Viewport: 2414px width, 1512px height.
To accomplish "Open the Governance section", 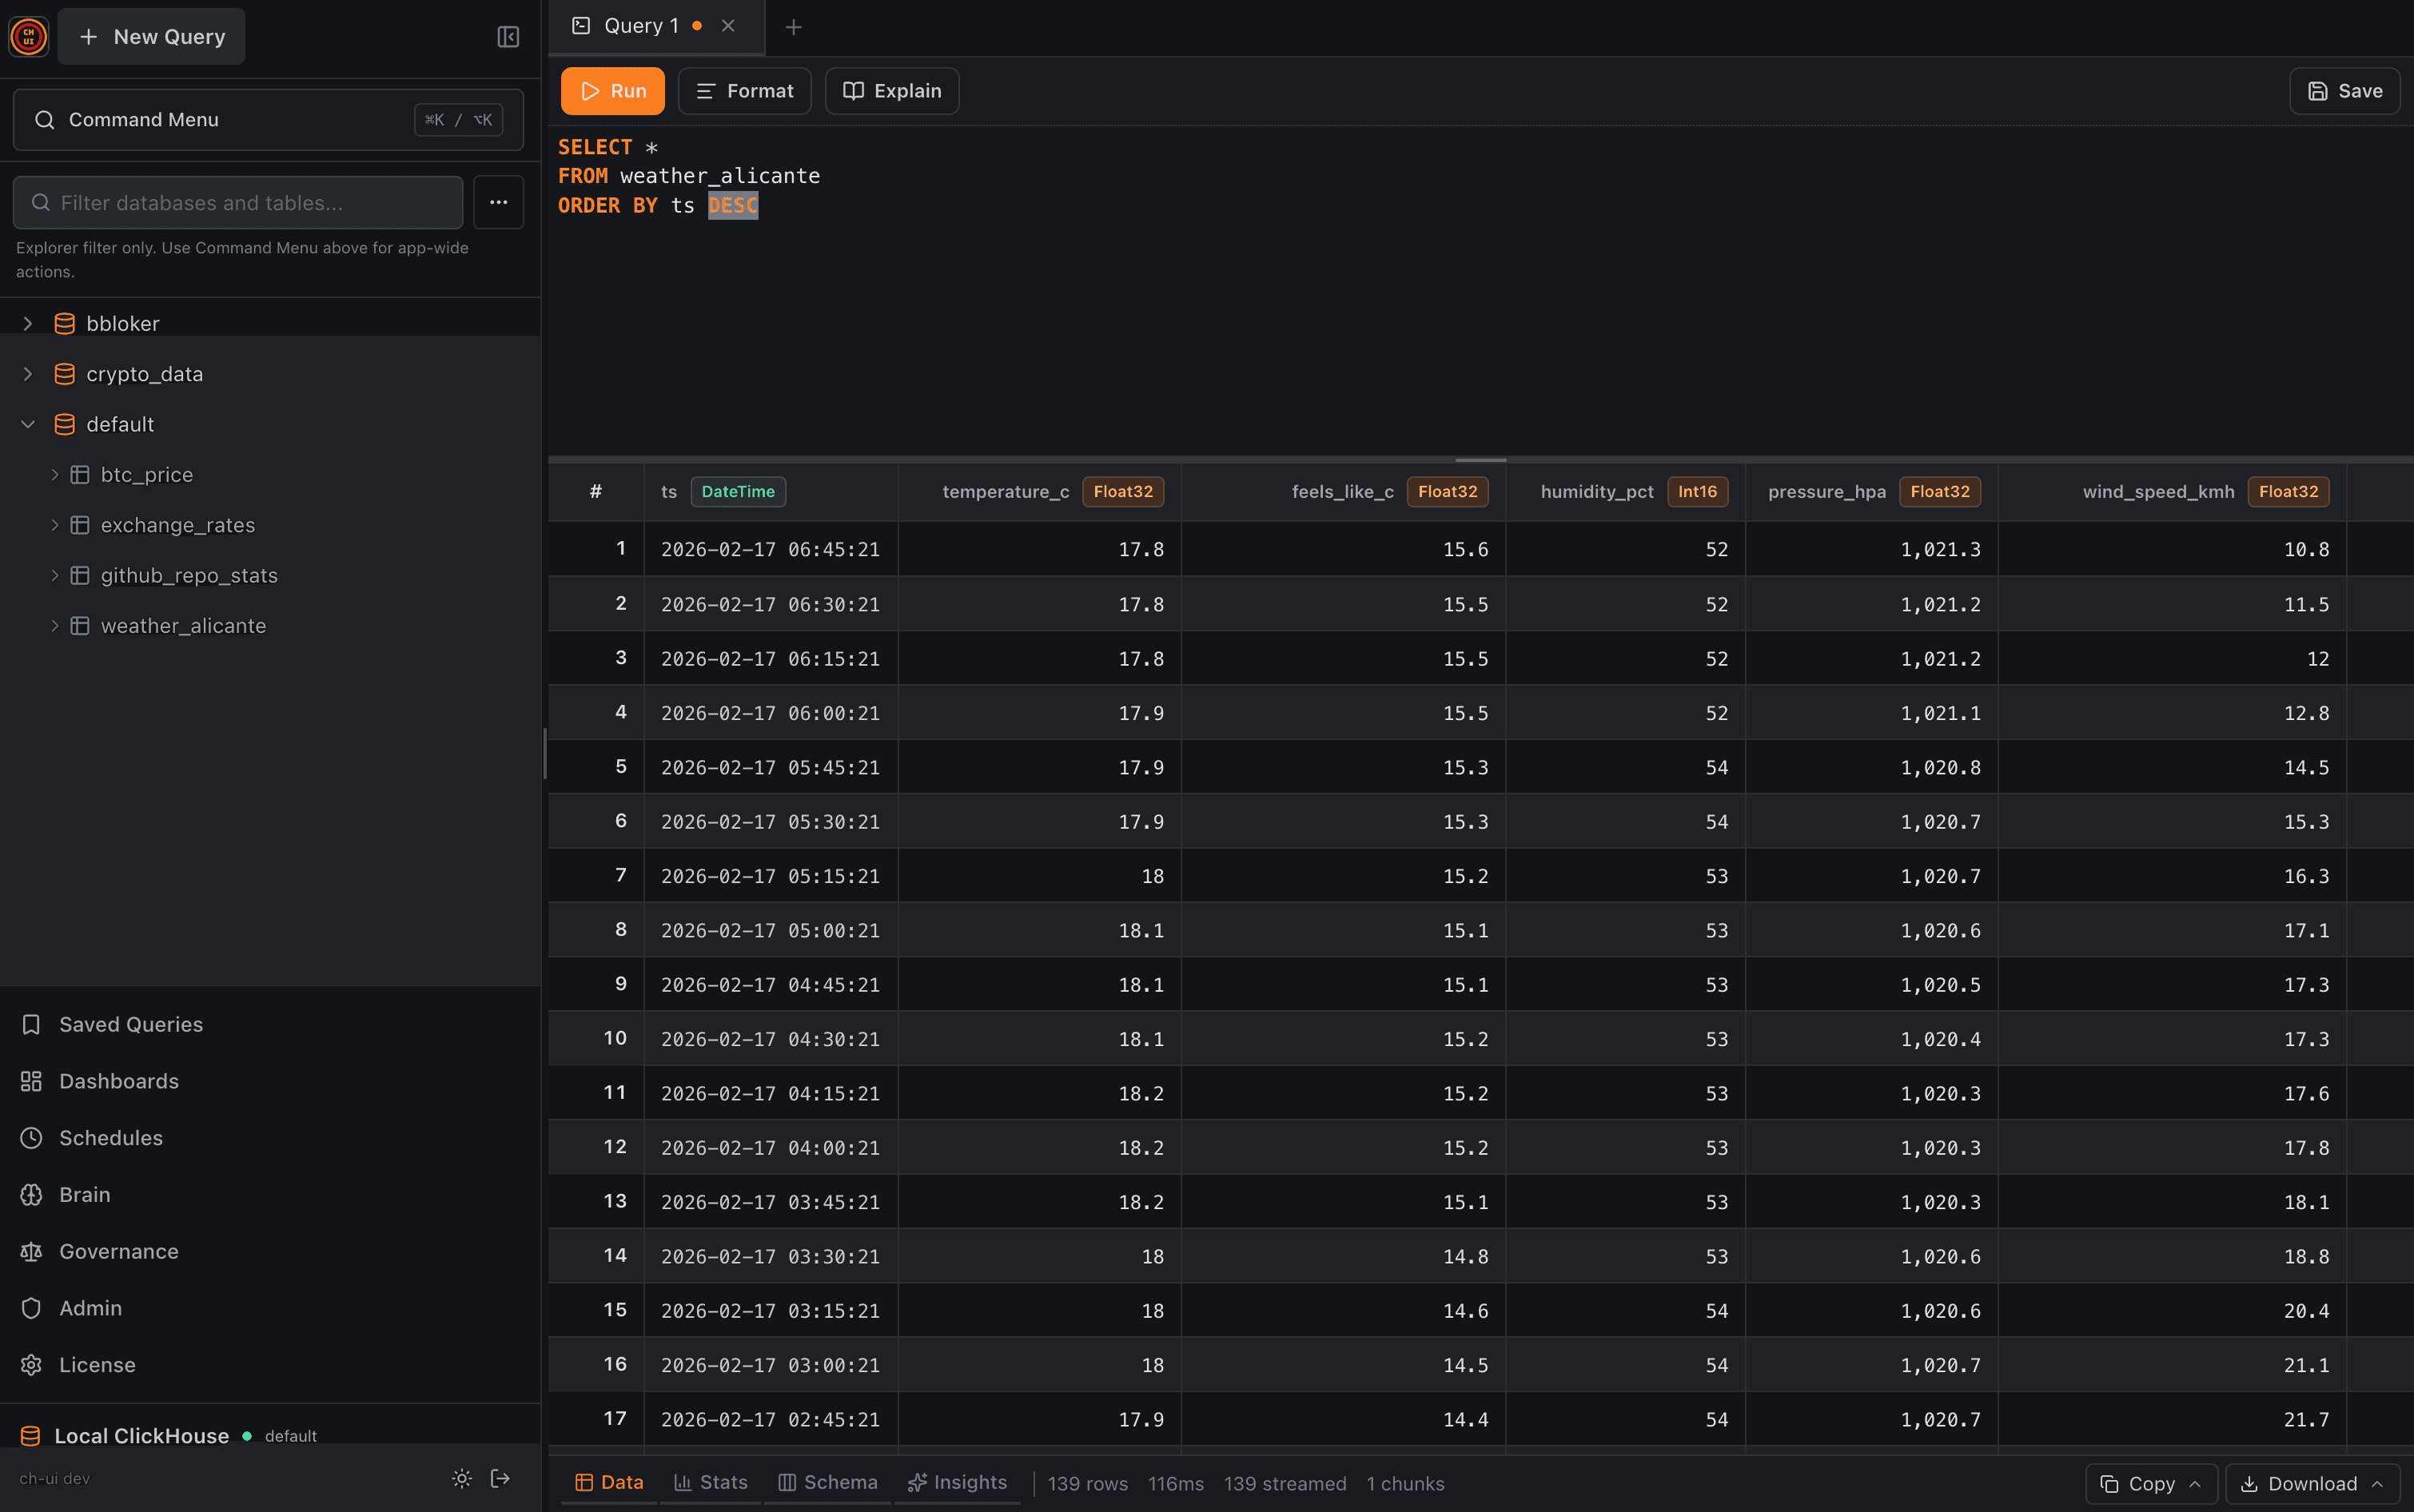I will 118,1251.
